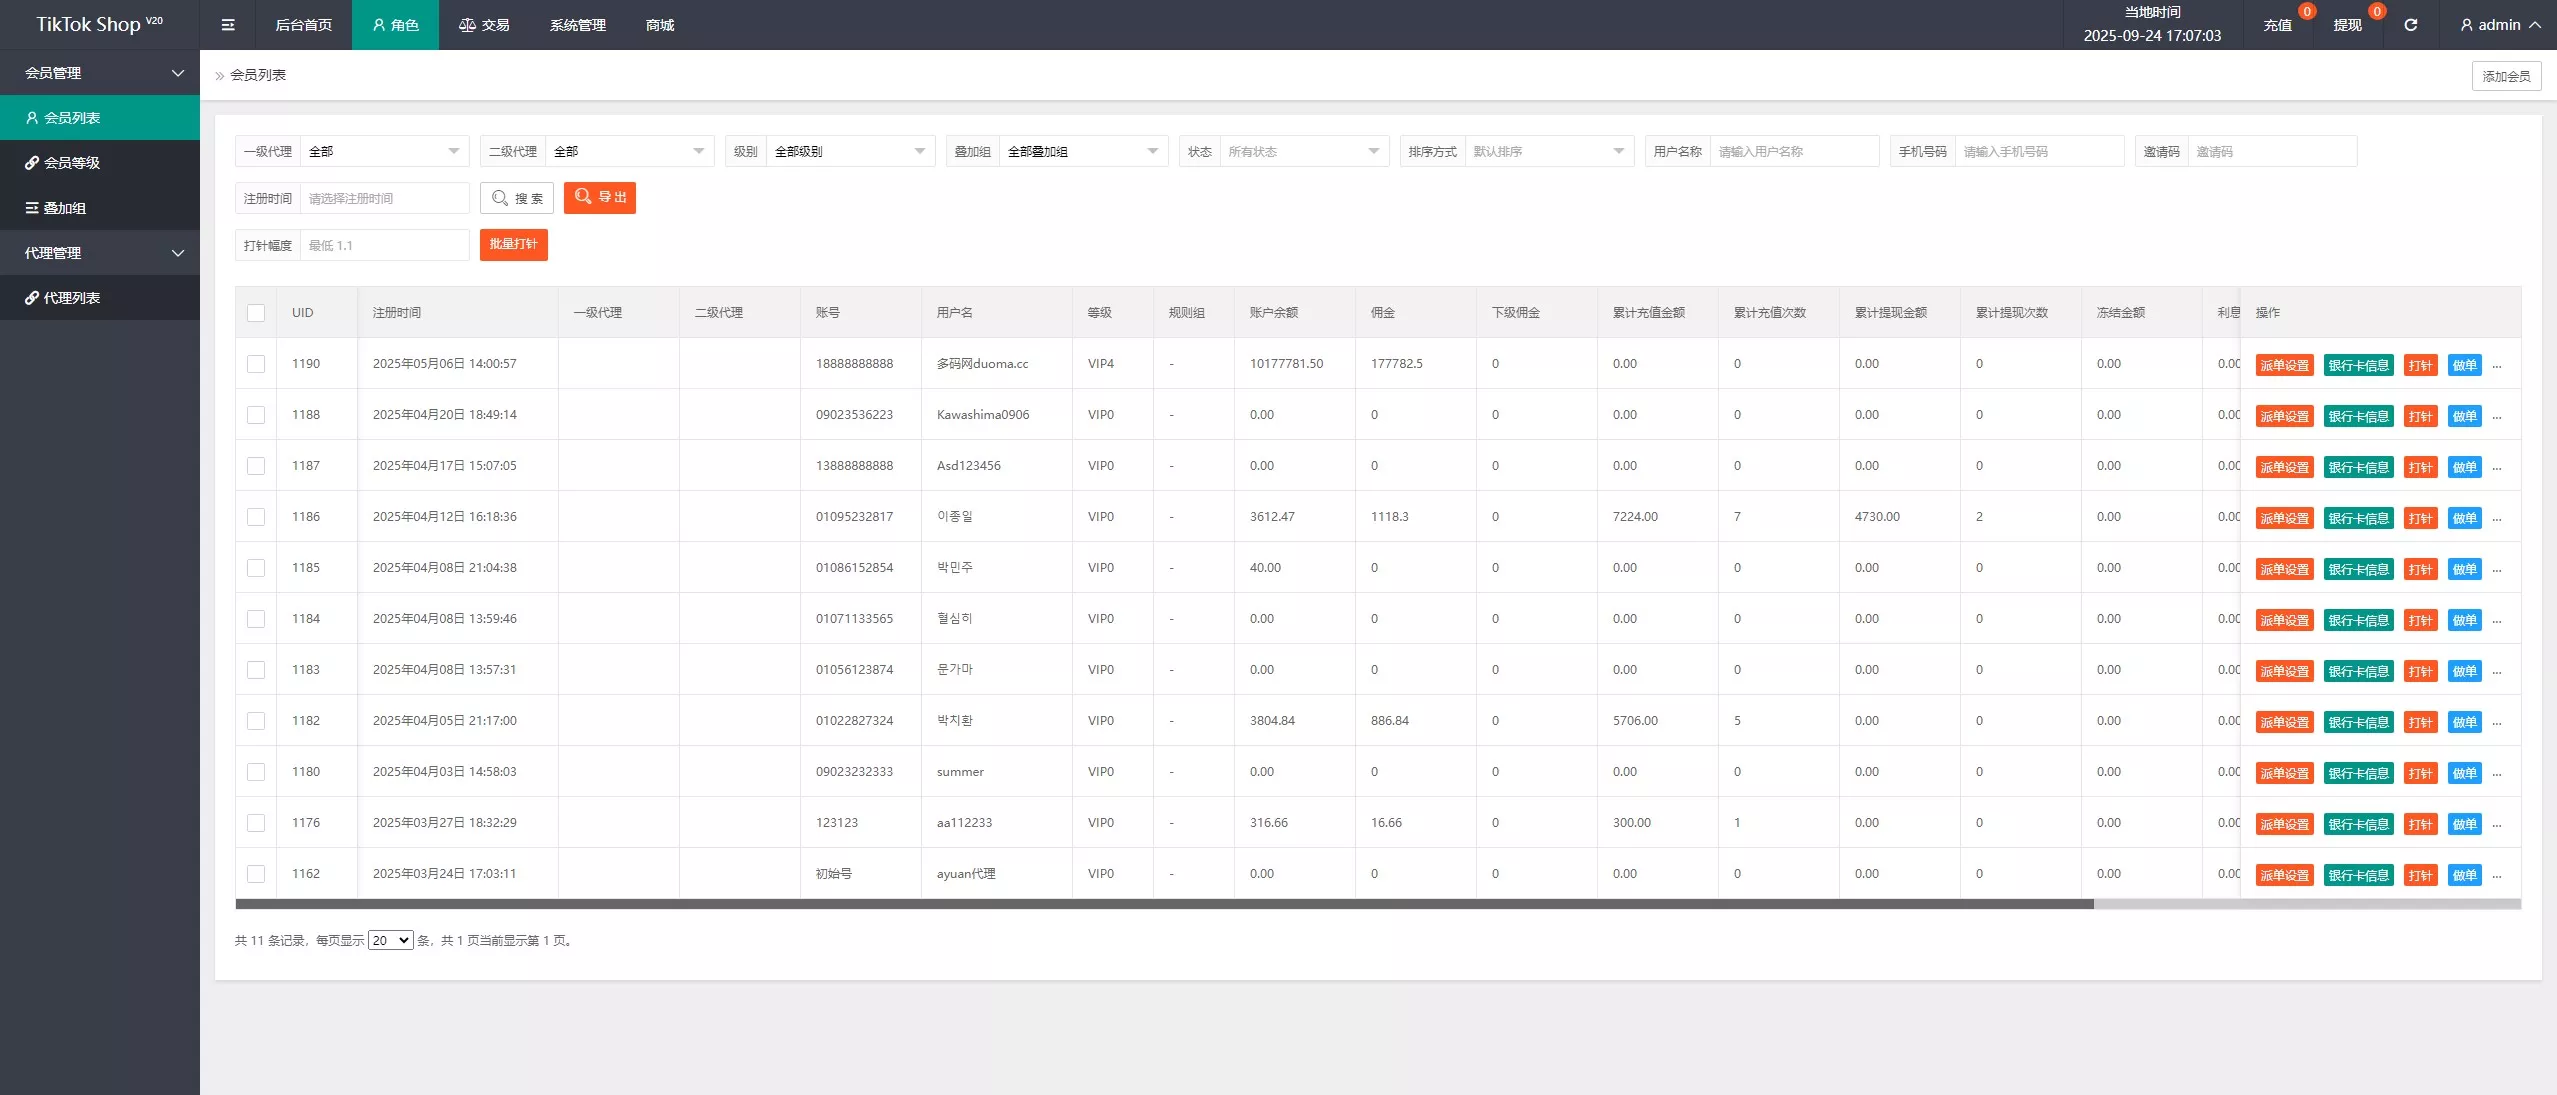This screenshot has width=2557, height=1095.
Task: Check the select-all checkbox in table header
Action: click(256, 313)
